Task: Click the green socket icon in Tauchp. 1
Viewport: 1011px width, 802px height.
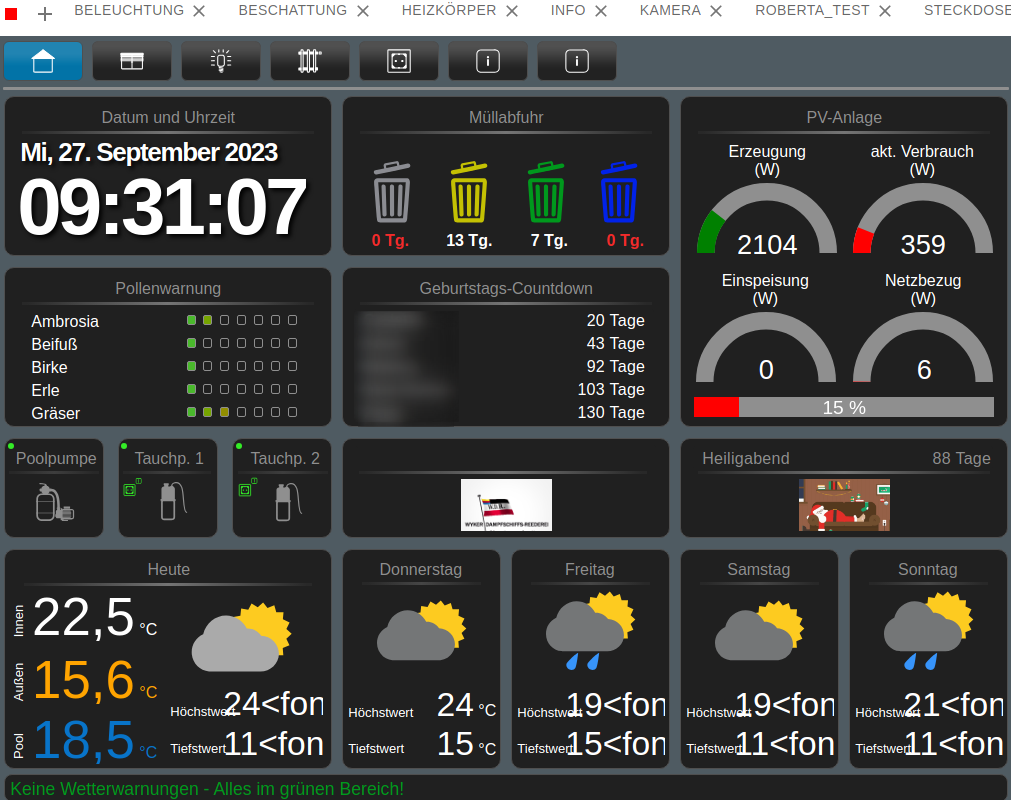Action: click(132, 487)
